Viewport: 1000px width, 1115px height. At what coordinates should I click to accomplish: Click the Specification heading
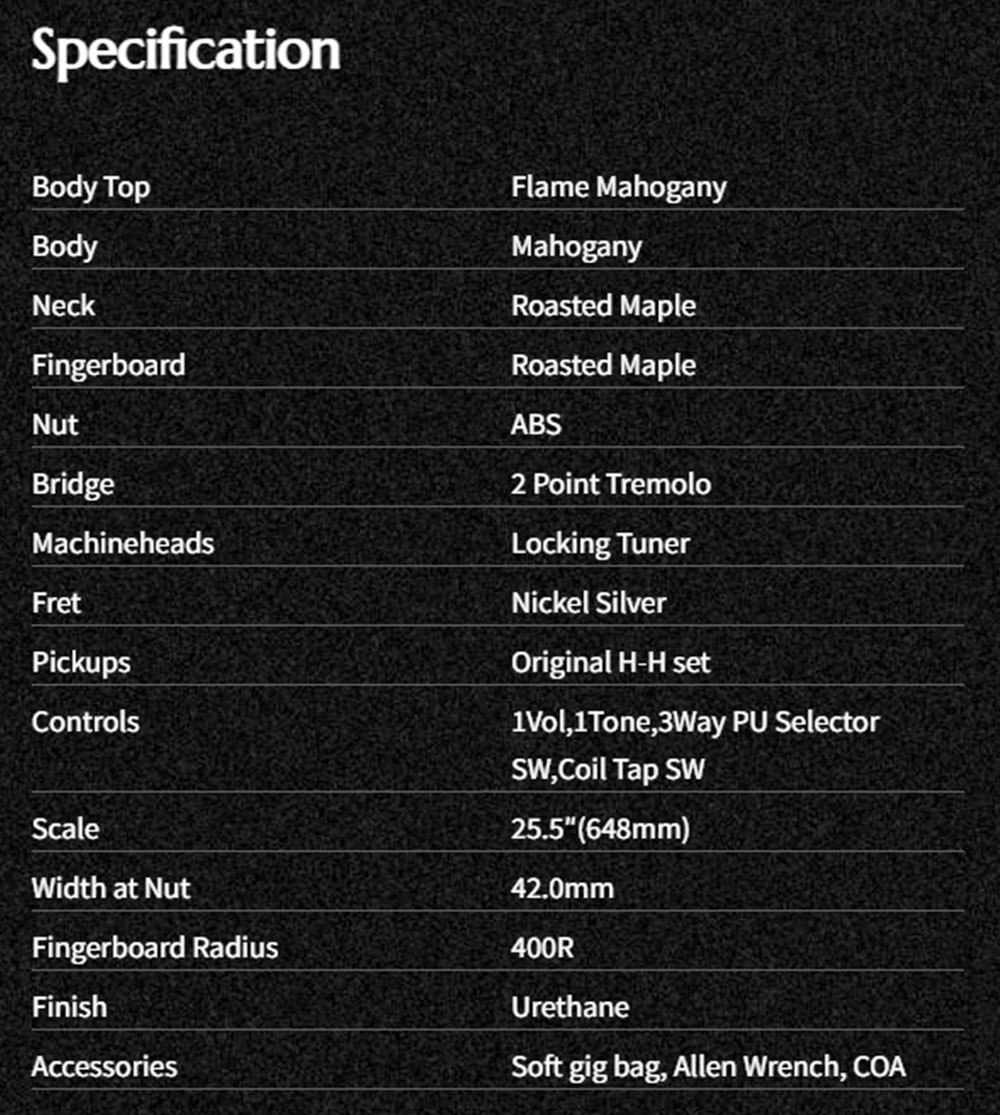coord(186,51)
